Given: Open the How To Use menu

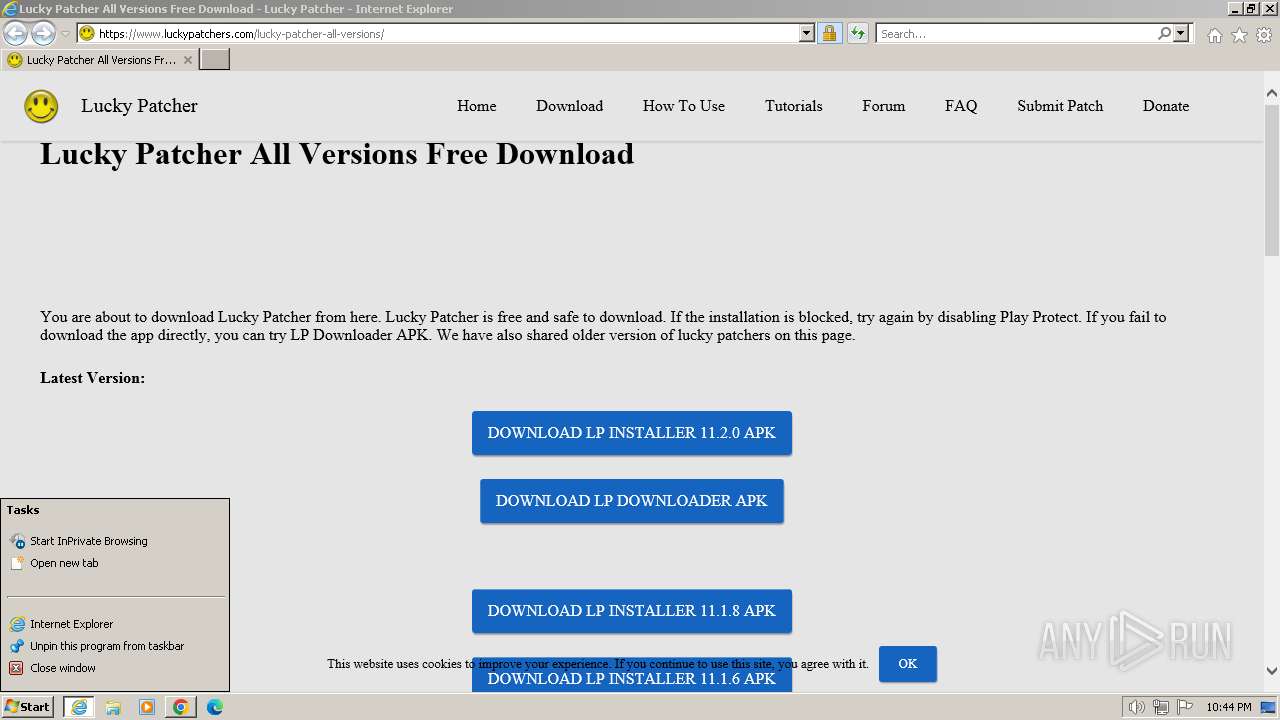Looking at the screenshot, I should click(684, 106).
